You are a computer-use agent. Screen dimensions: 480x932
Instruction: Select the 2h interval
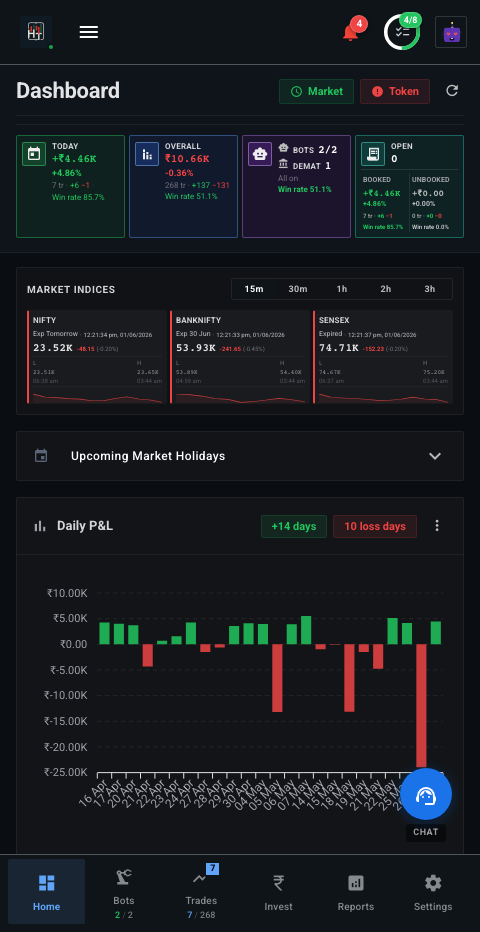point(386,289)
